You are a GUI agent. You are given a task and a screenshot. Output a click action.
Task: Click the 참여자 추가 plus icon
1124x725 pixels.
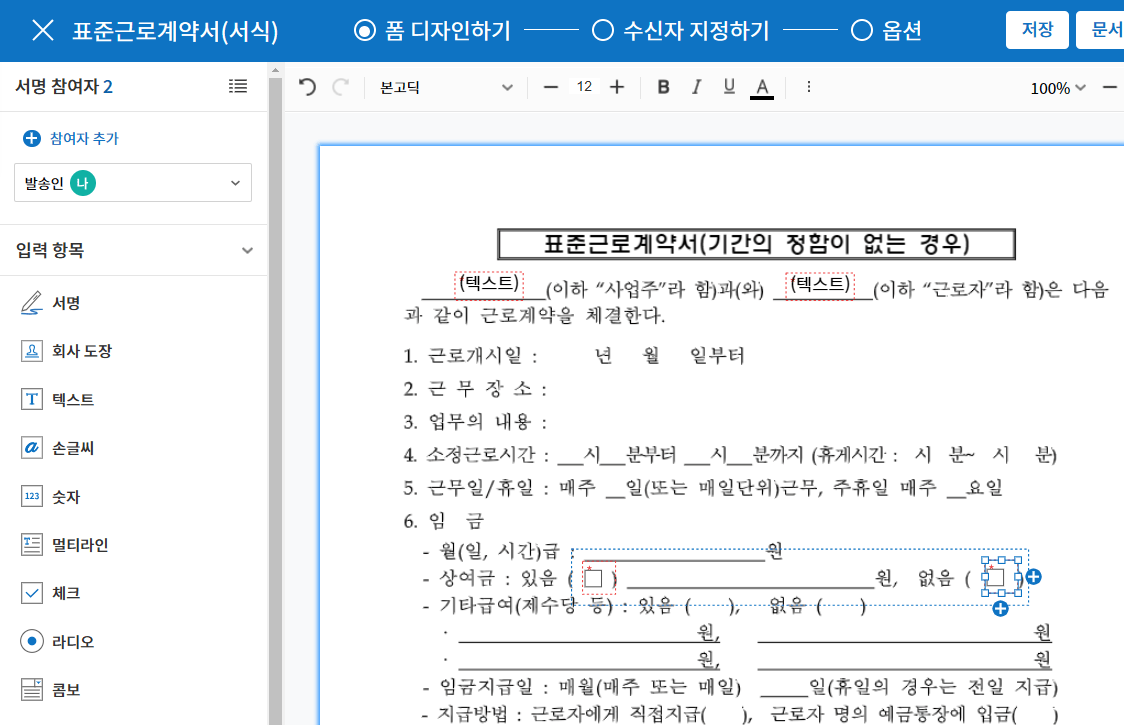[32, 138]
